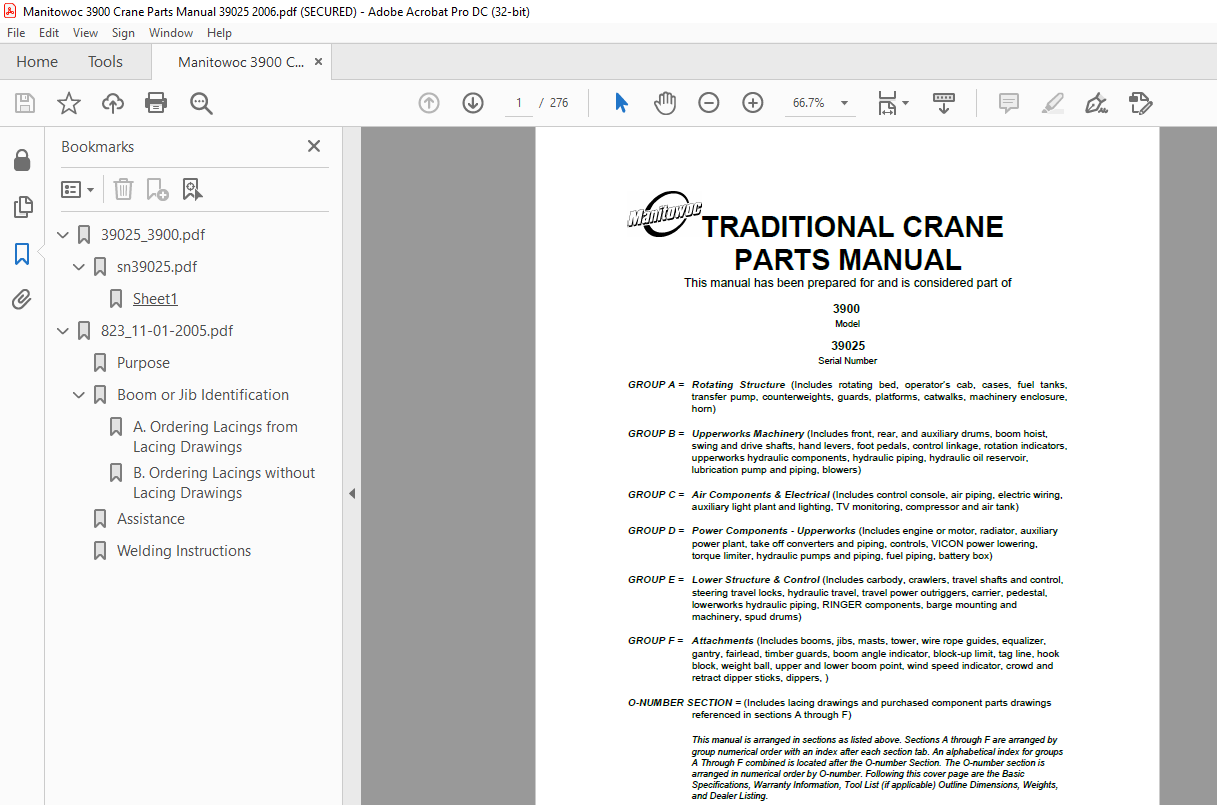The width and height of the screenshot is (1217, 805).
Task: Find current bookmark icon
Action: pyautogui.click(x=192, y=189)
